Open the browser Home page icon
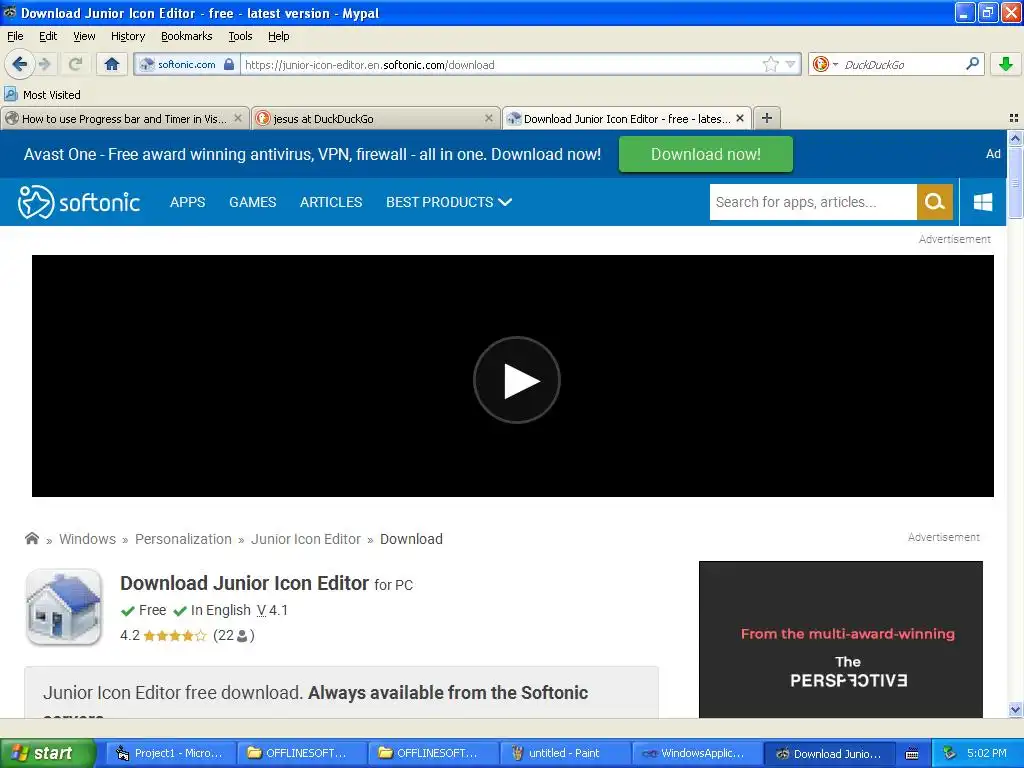The image size is (1024, 768). tap(112, 64)
